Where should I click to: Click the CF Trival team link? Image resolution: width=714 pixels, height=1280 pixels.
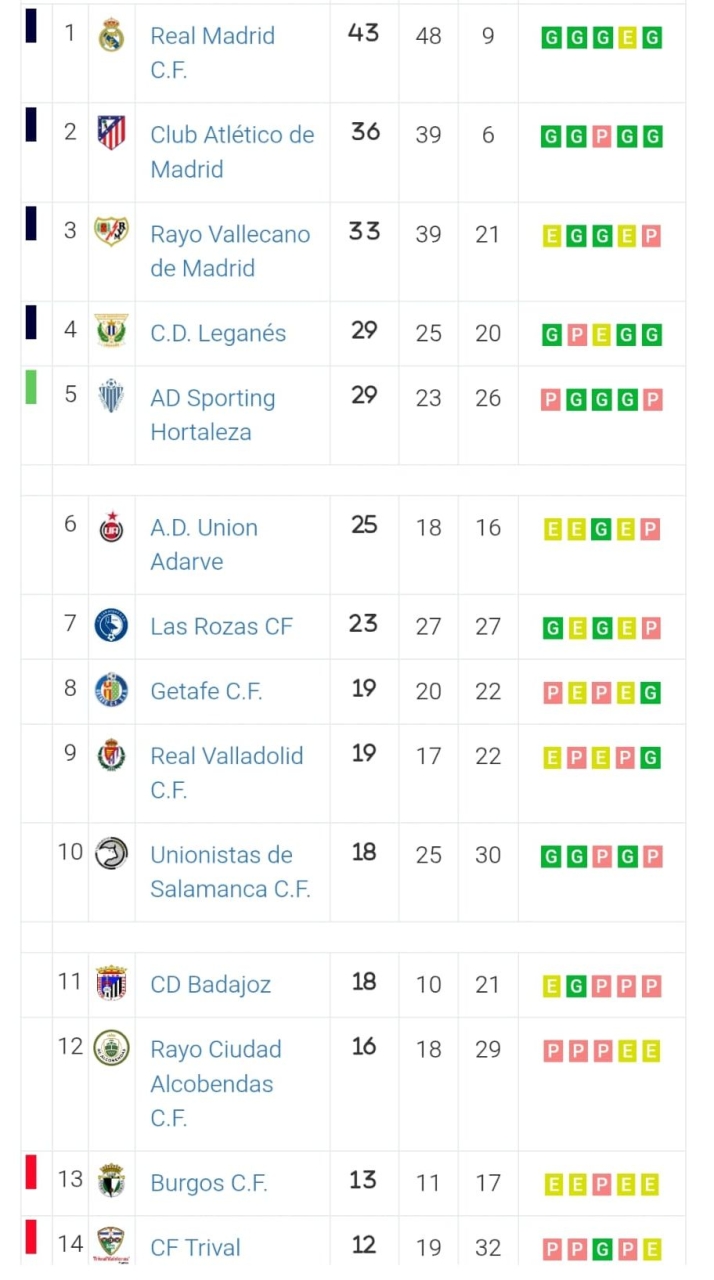(x=195, y=1248)
